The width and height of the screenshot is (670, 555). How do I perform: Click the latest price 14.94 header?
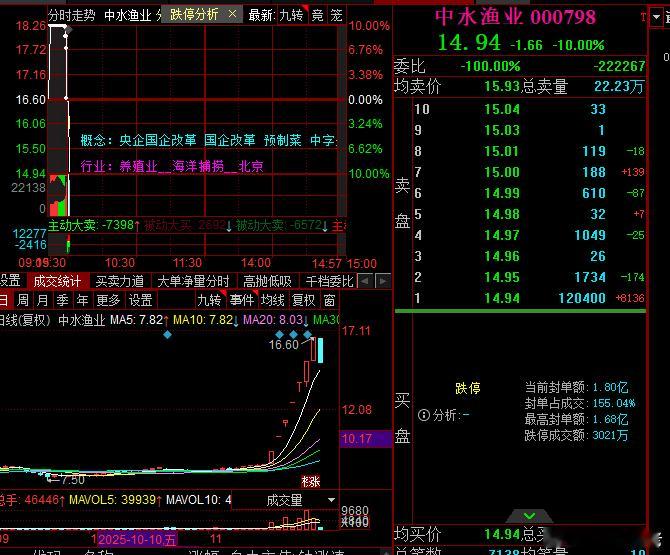coord(469,43)
